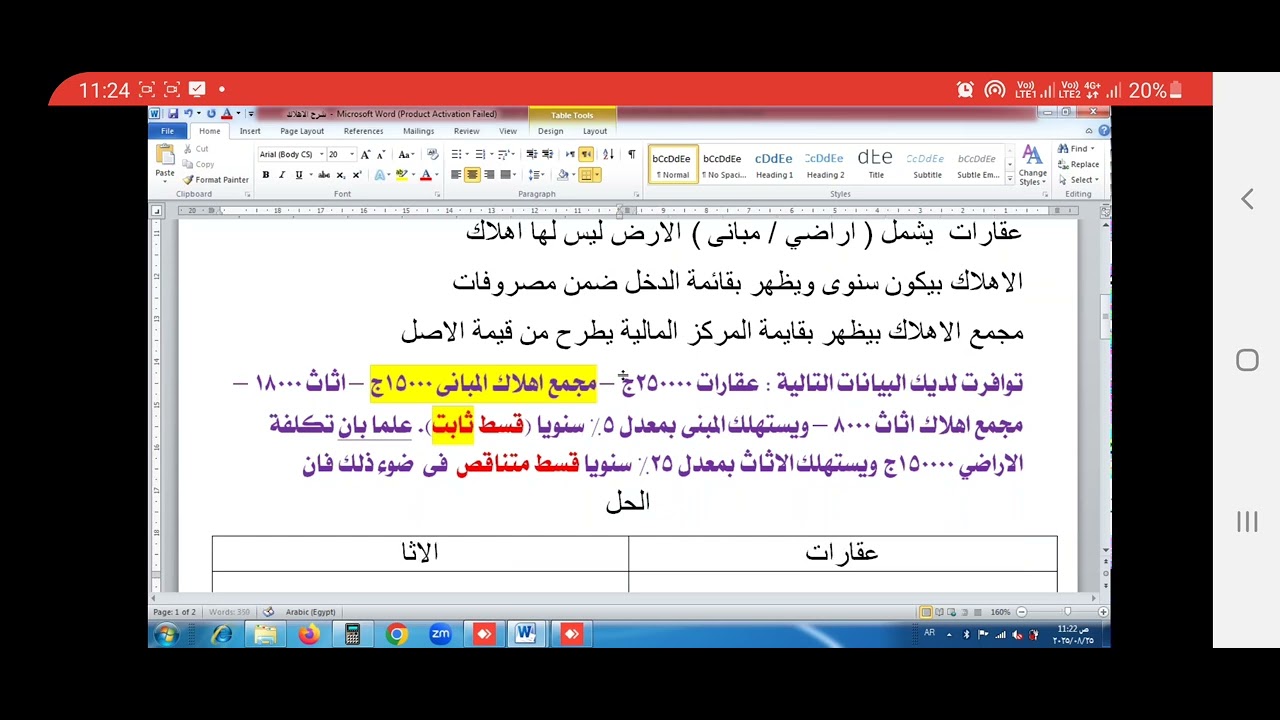
Task: Click the zoom slider handle
Action: pos(1067,612)
